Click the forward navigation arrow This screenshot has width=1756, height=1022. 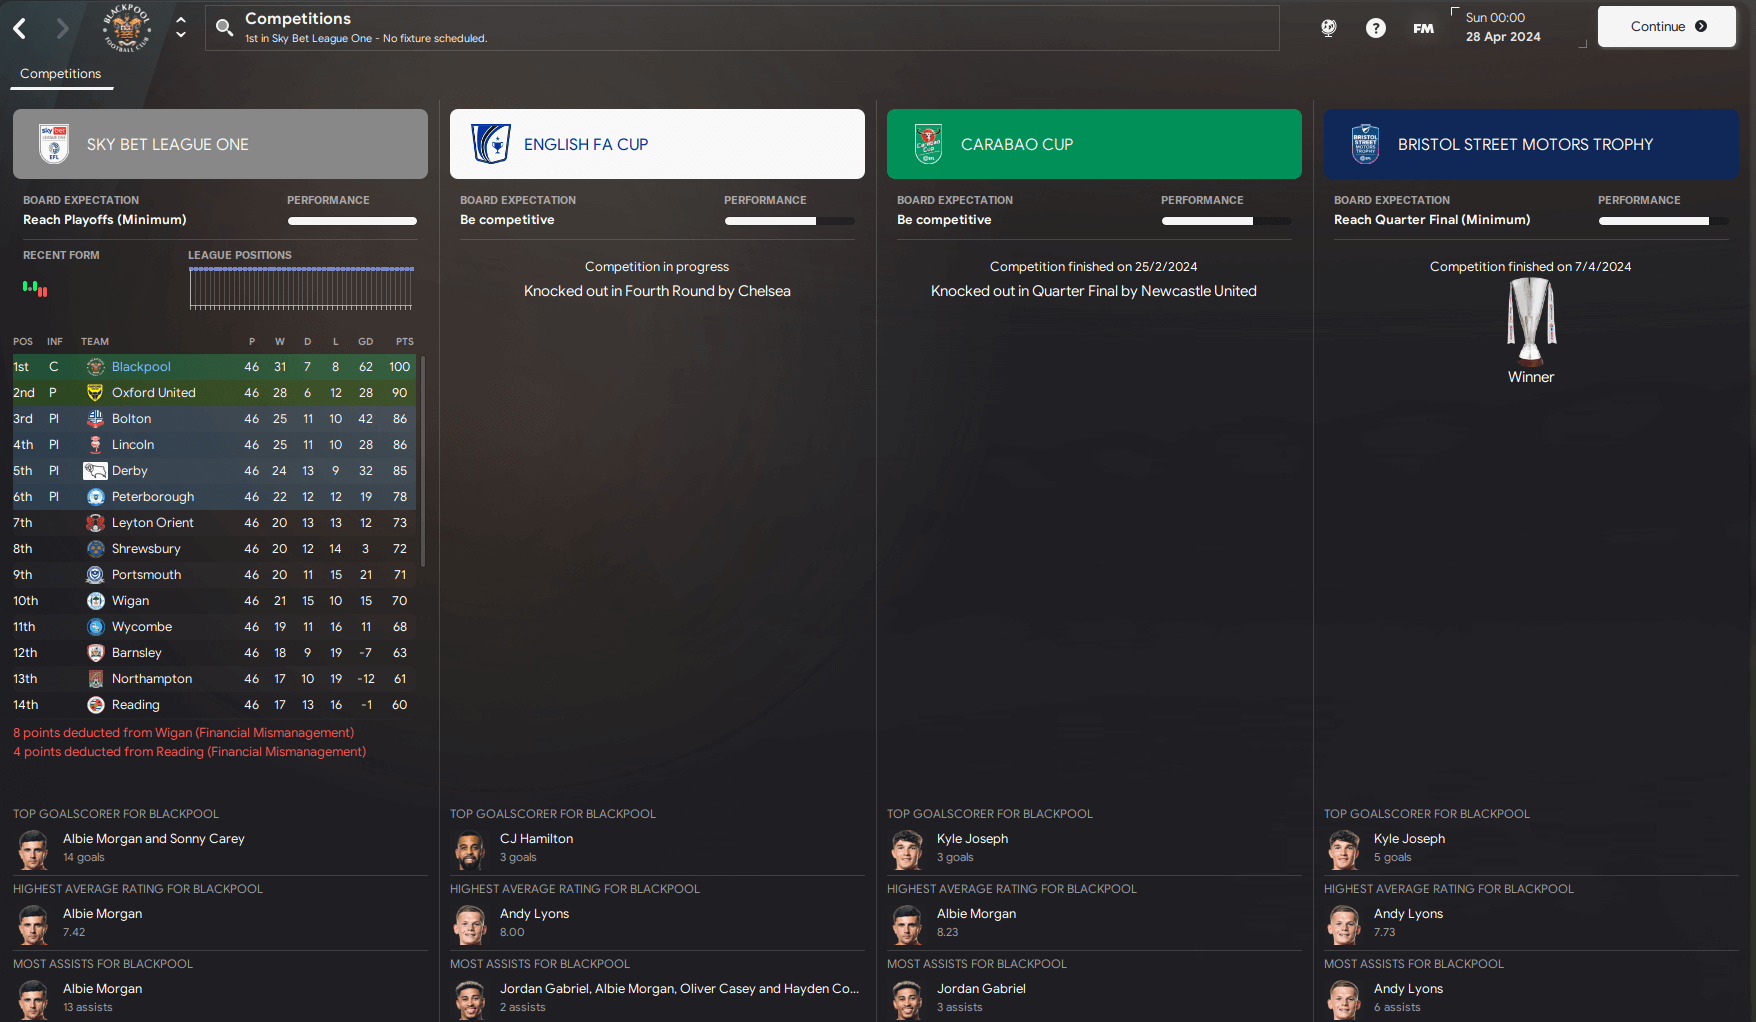(62, 28)
